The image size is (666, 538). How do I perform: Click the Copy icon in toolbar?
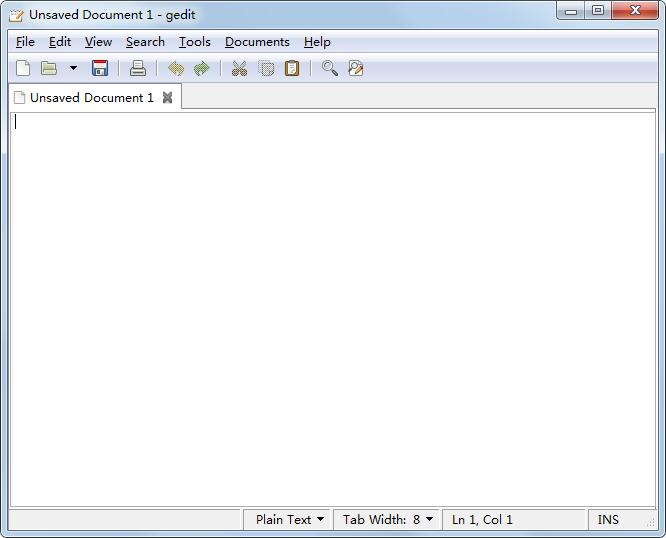266,69
